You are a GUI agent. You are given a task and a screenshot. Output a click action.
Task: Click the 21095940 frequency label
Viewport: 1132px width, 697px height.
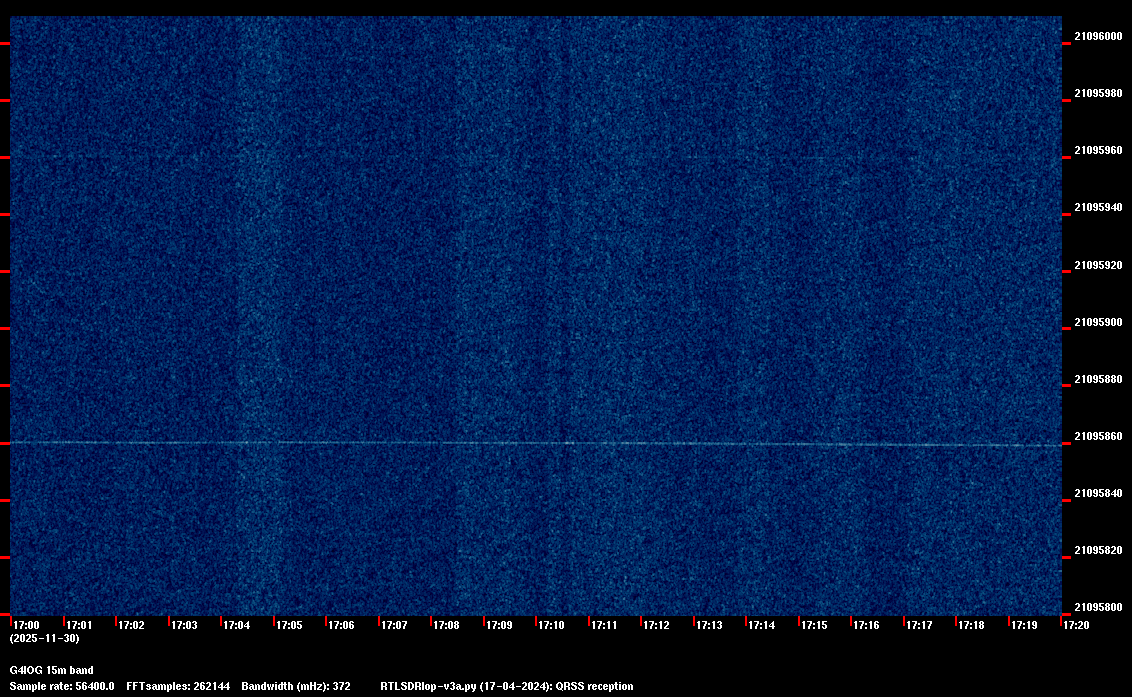(x=1098, y=207)
